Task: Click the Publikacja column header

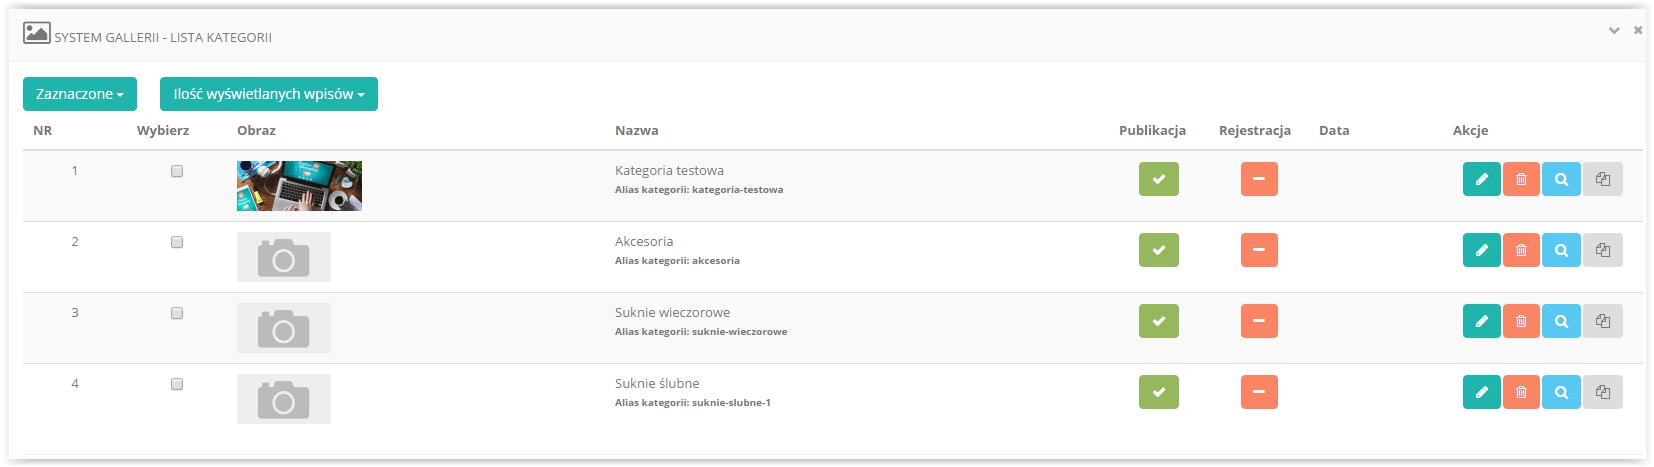Action: point(1152,130)
